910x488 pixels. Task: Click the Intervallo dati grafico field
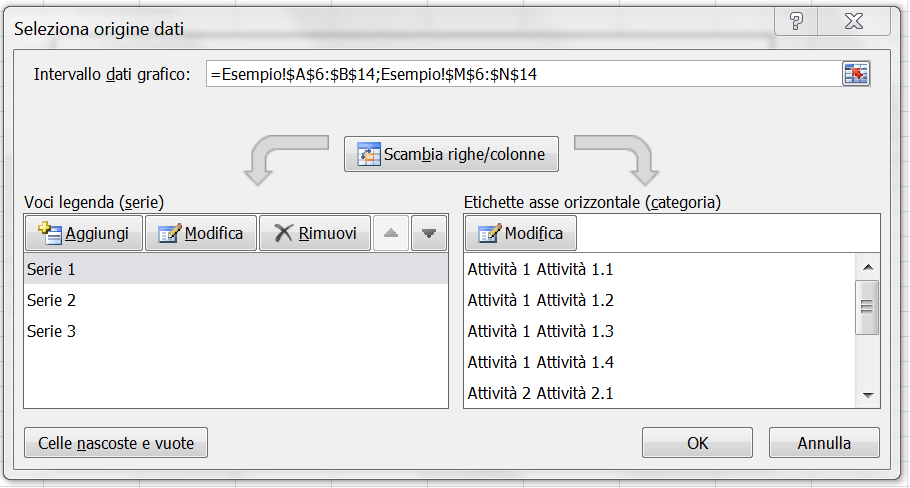[520, 74]
